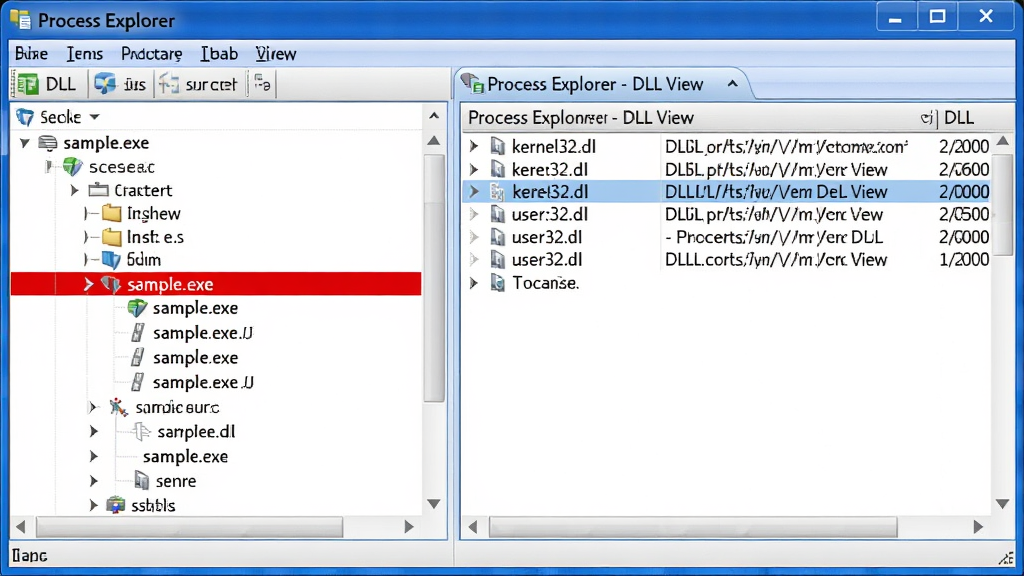
Task: Click the DLL pane horizontal scroll left arrow
Action: tap(473, 526)
